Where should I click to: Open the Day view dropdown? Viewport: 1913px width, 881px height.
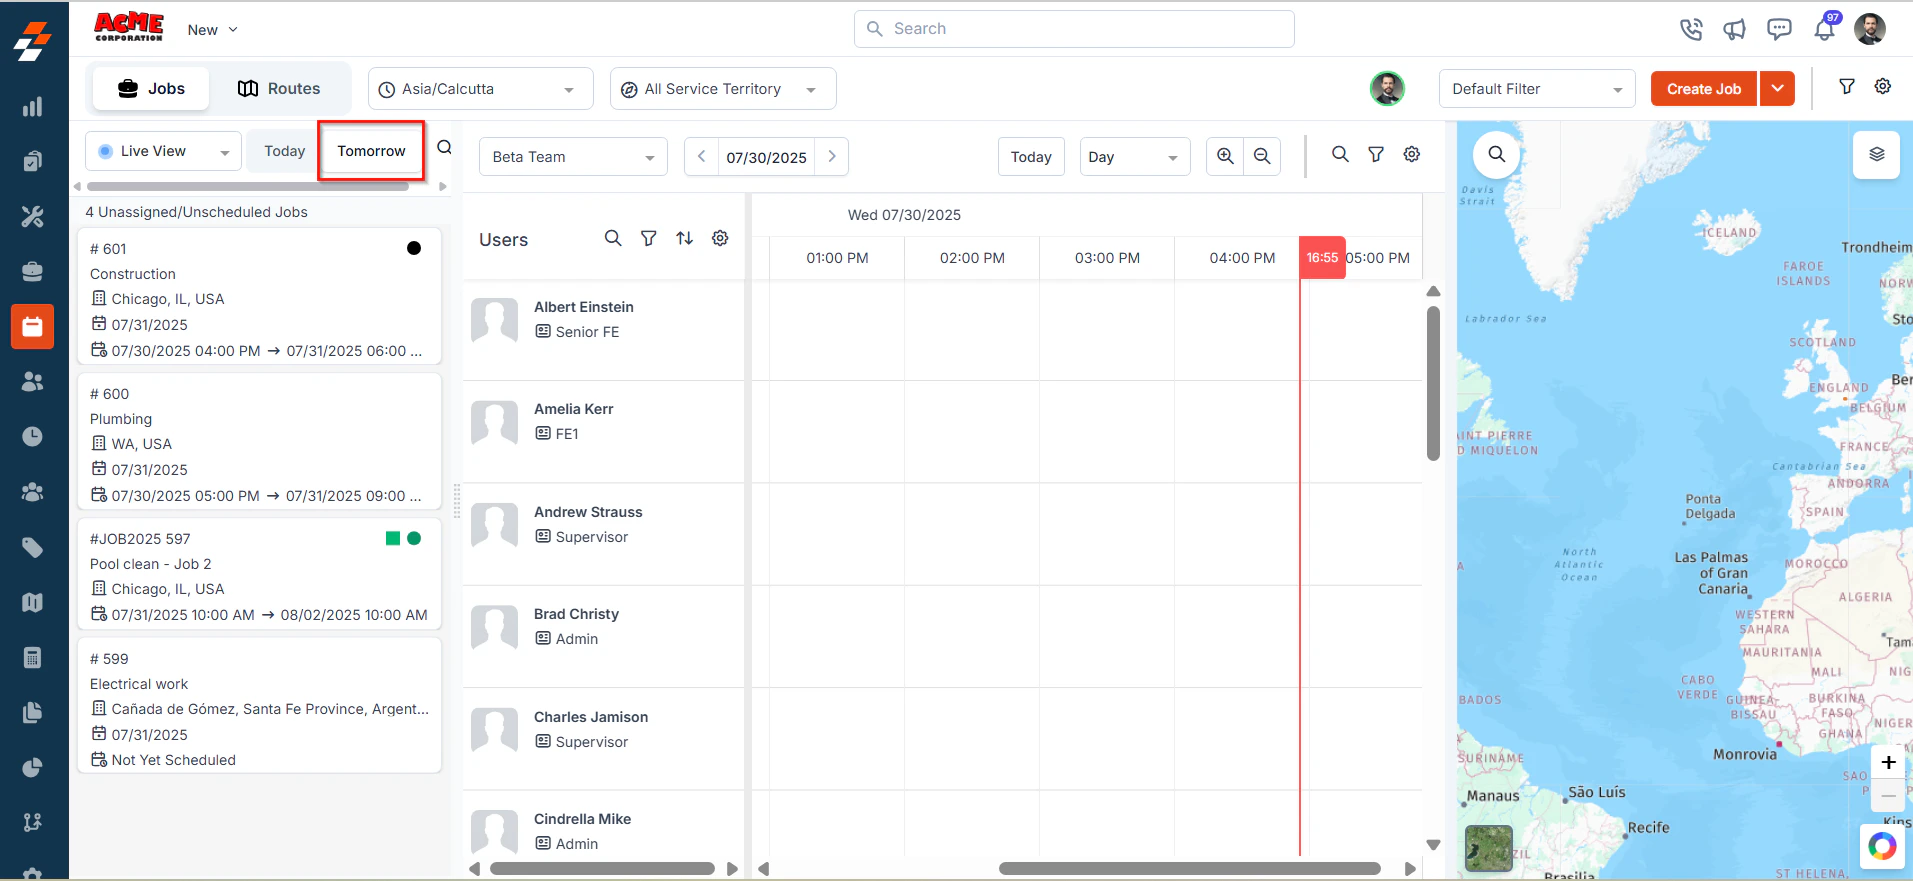(x=1135, y=157)
